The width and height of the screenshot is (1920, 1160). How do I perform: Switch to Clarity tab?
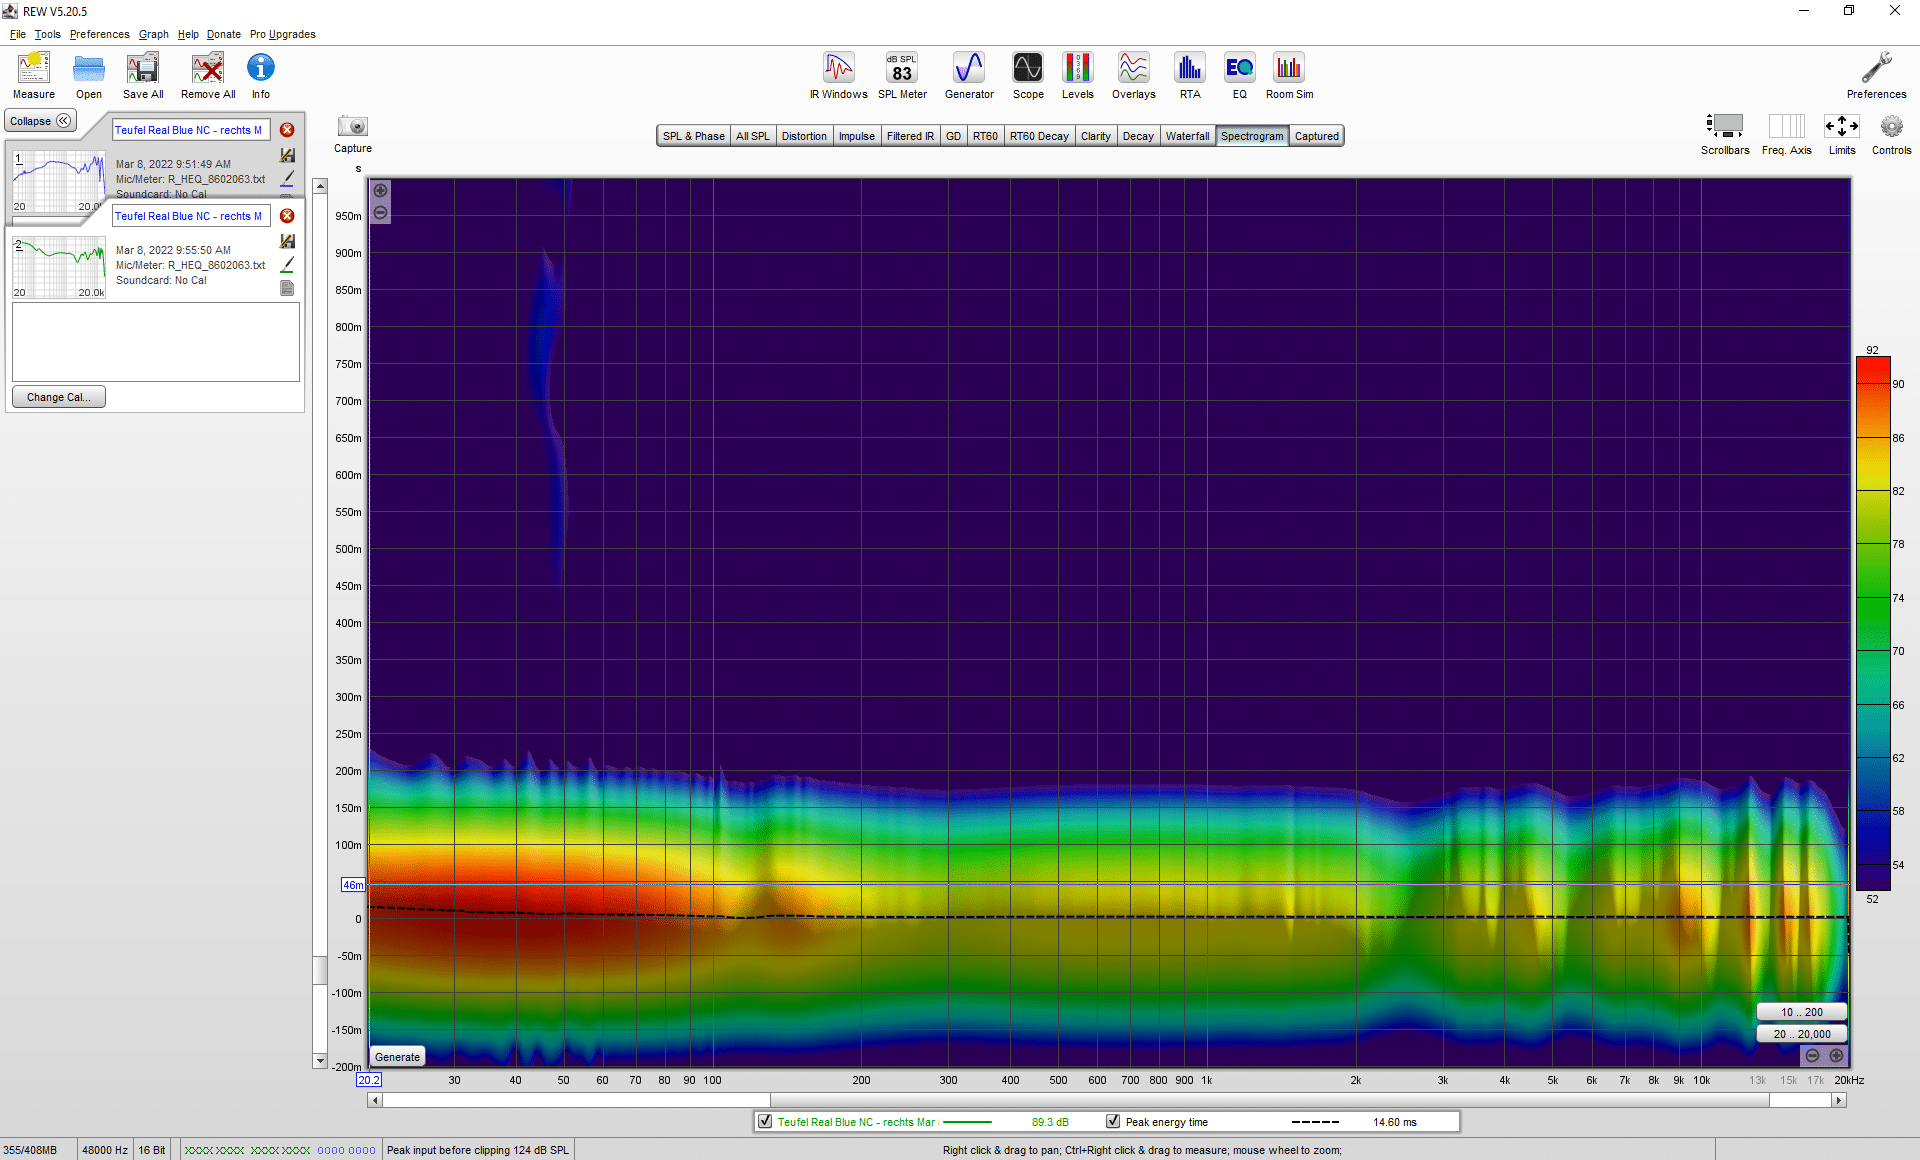click(x=1095, y=136)
